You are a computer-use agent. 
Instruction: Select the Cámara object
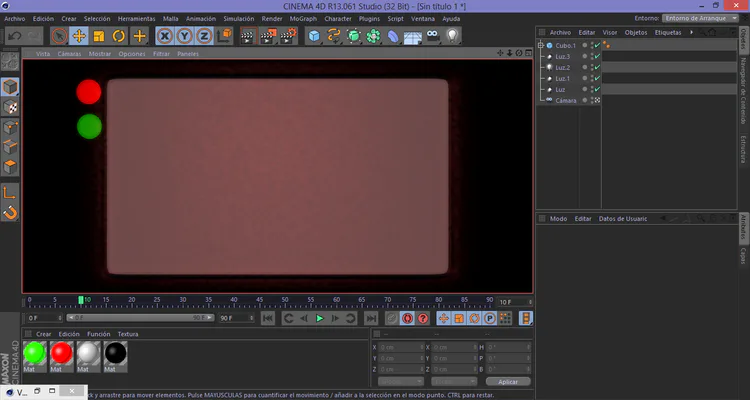point(565,100)
